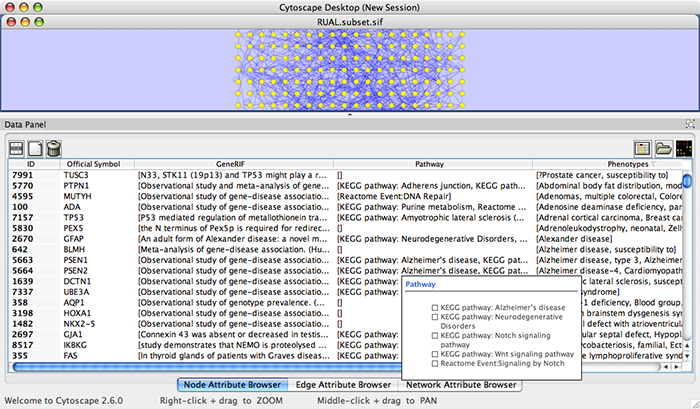The width and height of the screenshot is (700, 409).
Task: Click the Create New Attribute icon
Action: pos(36,148)
